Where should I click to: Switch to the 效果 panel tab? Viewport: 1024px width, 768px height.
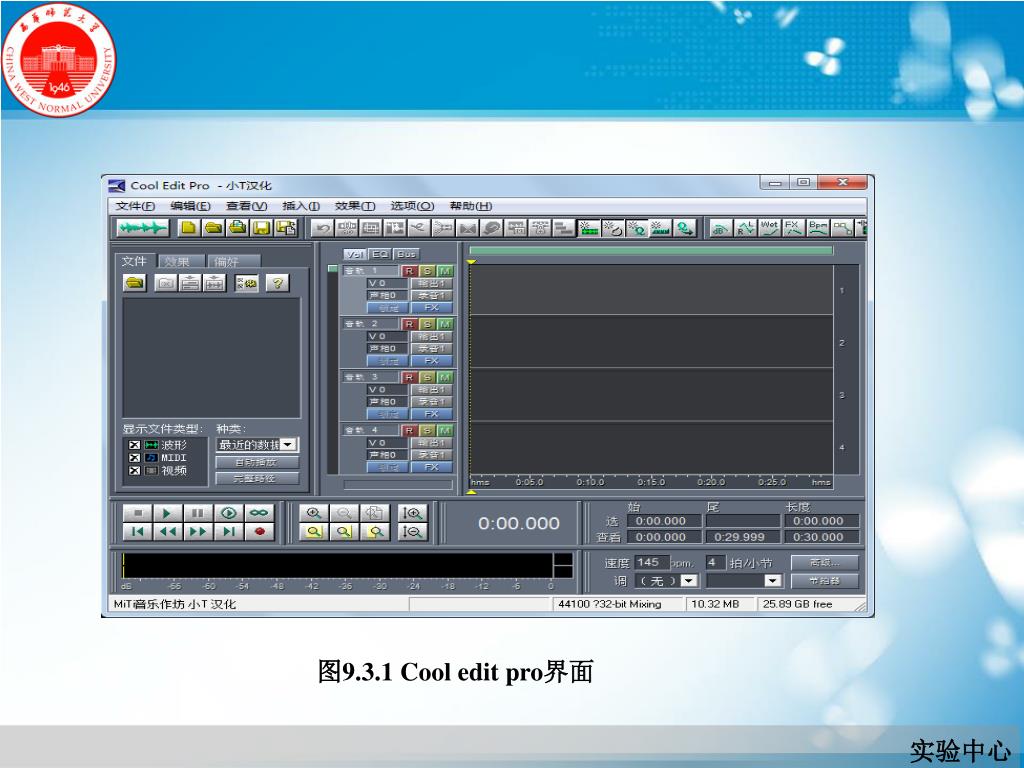[182, 262]
